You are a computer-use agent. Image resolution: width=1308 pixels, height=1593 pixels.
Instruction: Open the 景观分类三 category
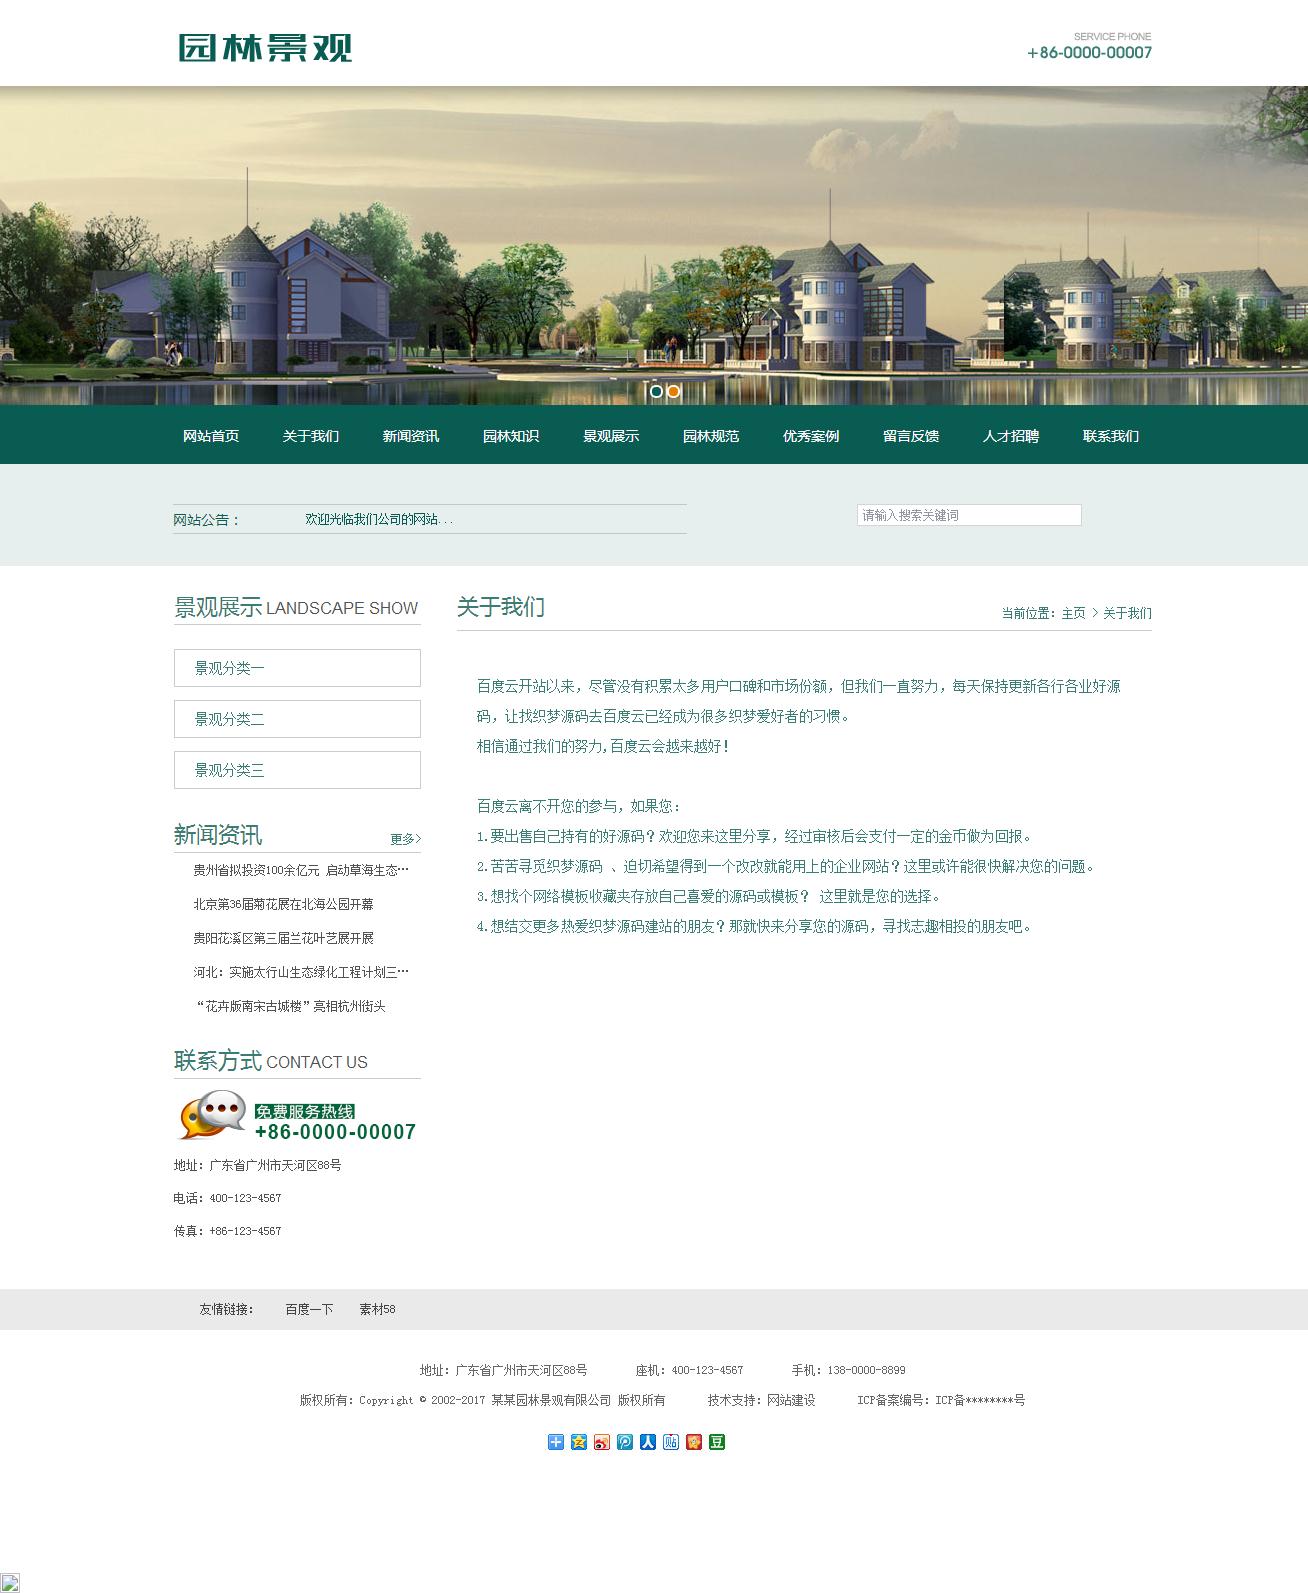[297, 770]
